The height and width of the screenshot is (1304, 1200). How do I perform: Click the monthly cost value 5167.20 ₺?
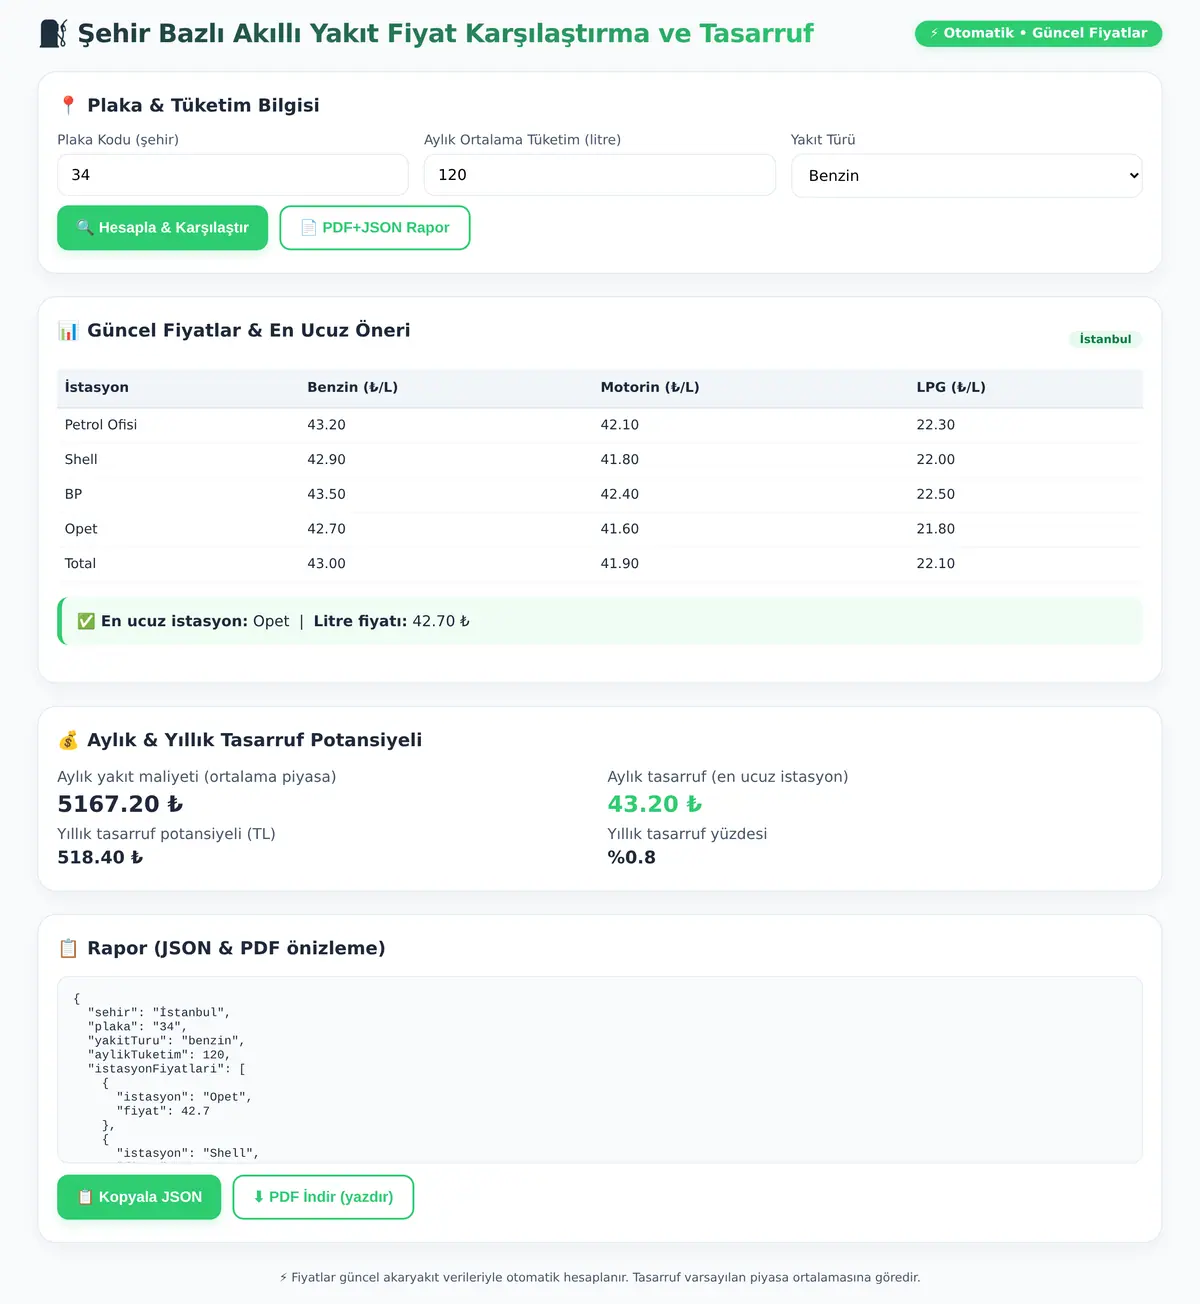[x=120, y=804]
